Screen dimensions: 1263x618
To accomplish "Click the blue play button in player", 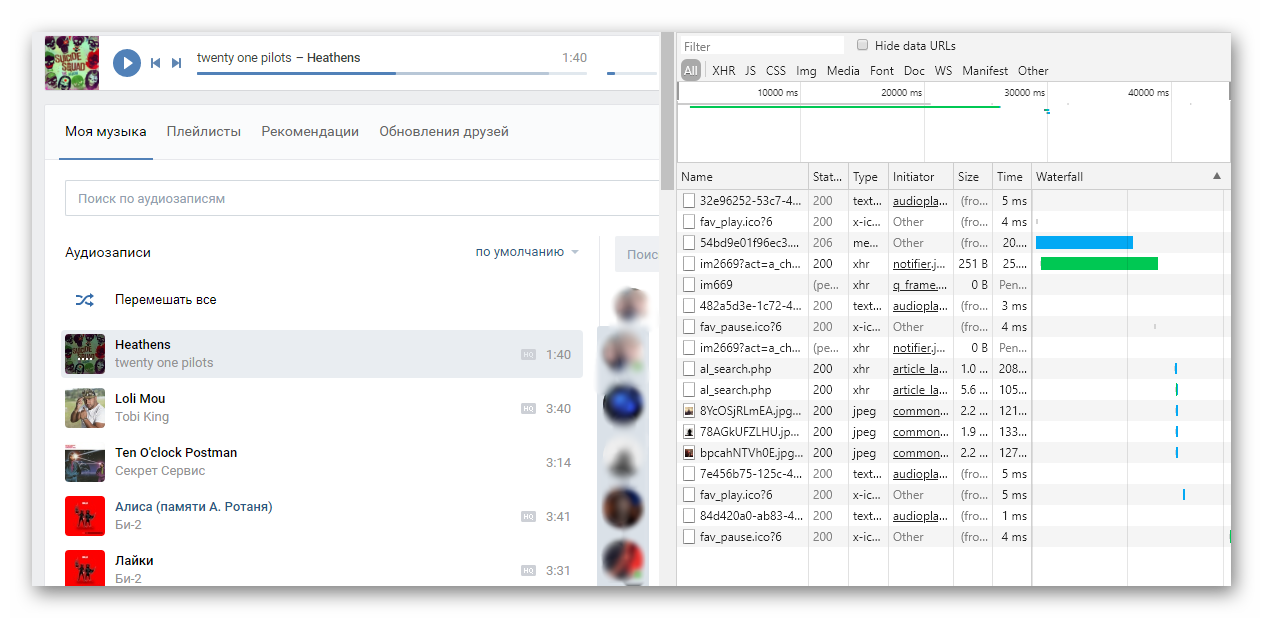I will [x=126, y=63].
